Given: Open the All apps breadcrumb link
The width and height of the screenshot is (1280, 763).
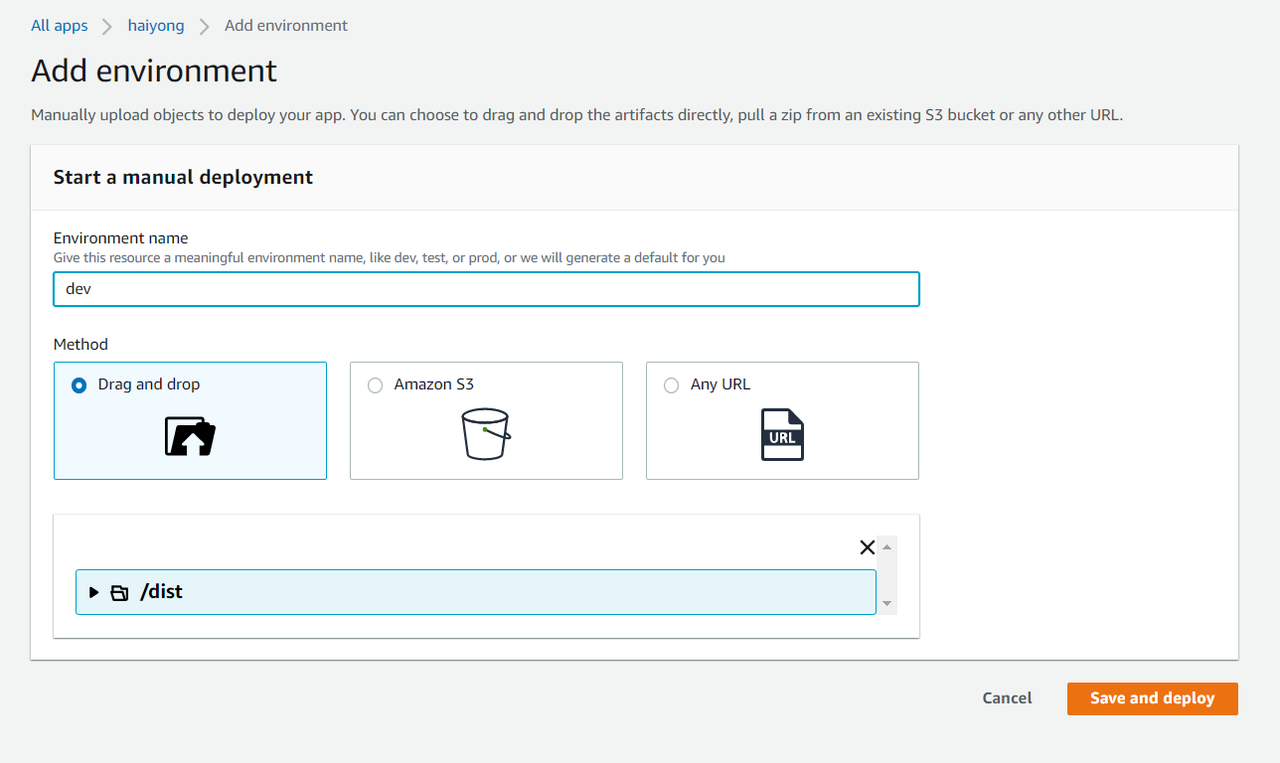Looking at the screenshot, I should [59, 26].
